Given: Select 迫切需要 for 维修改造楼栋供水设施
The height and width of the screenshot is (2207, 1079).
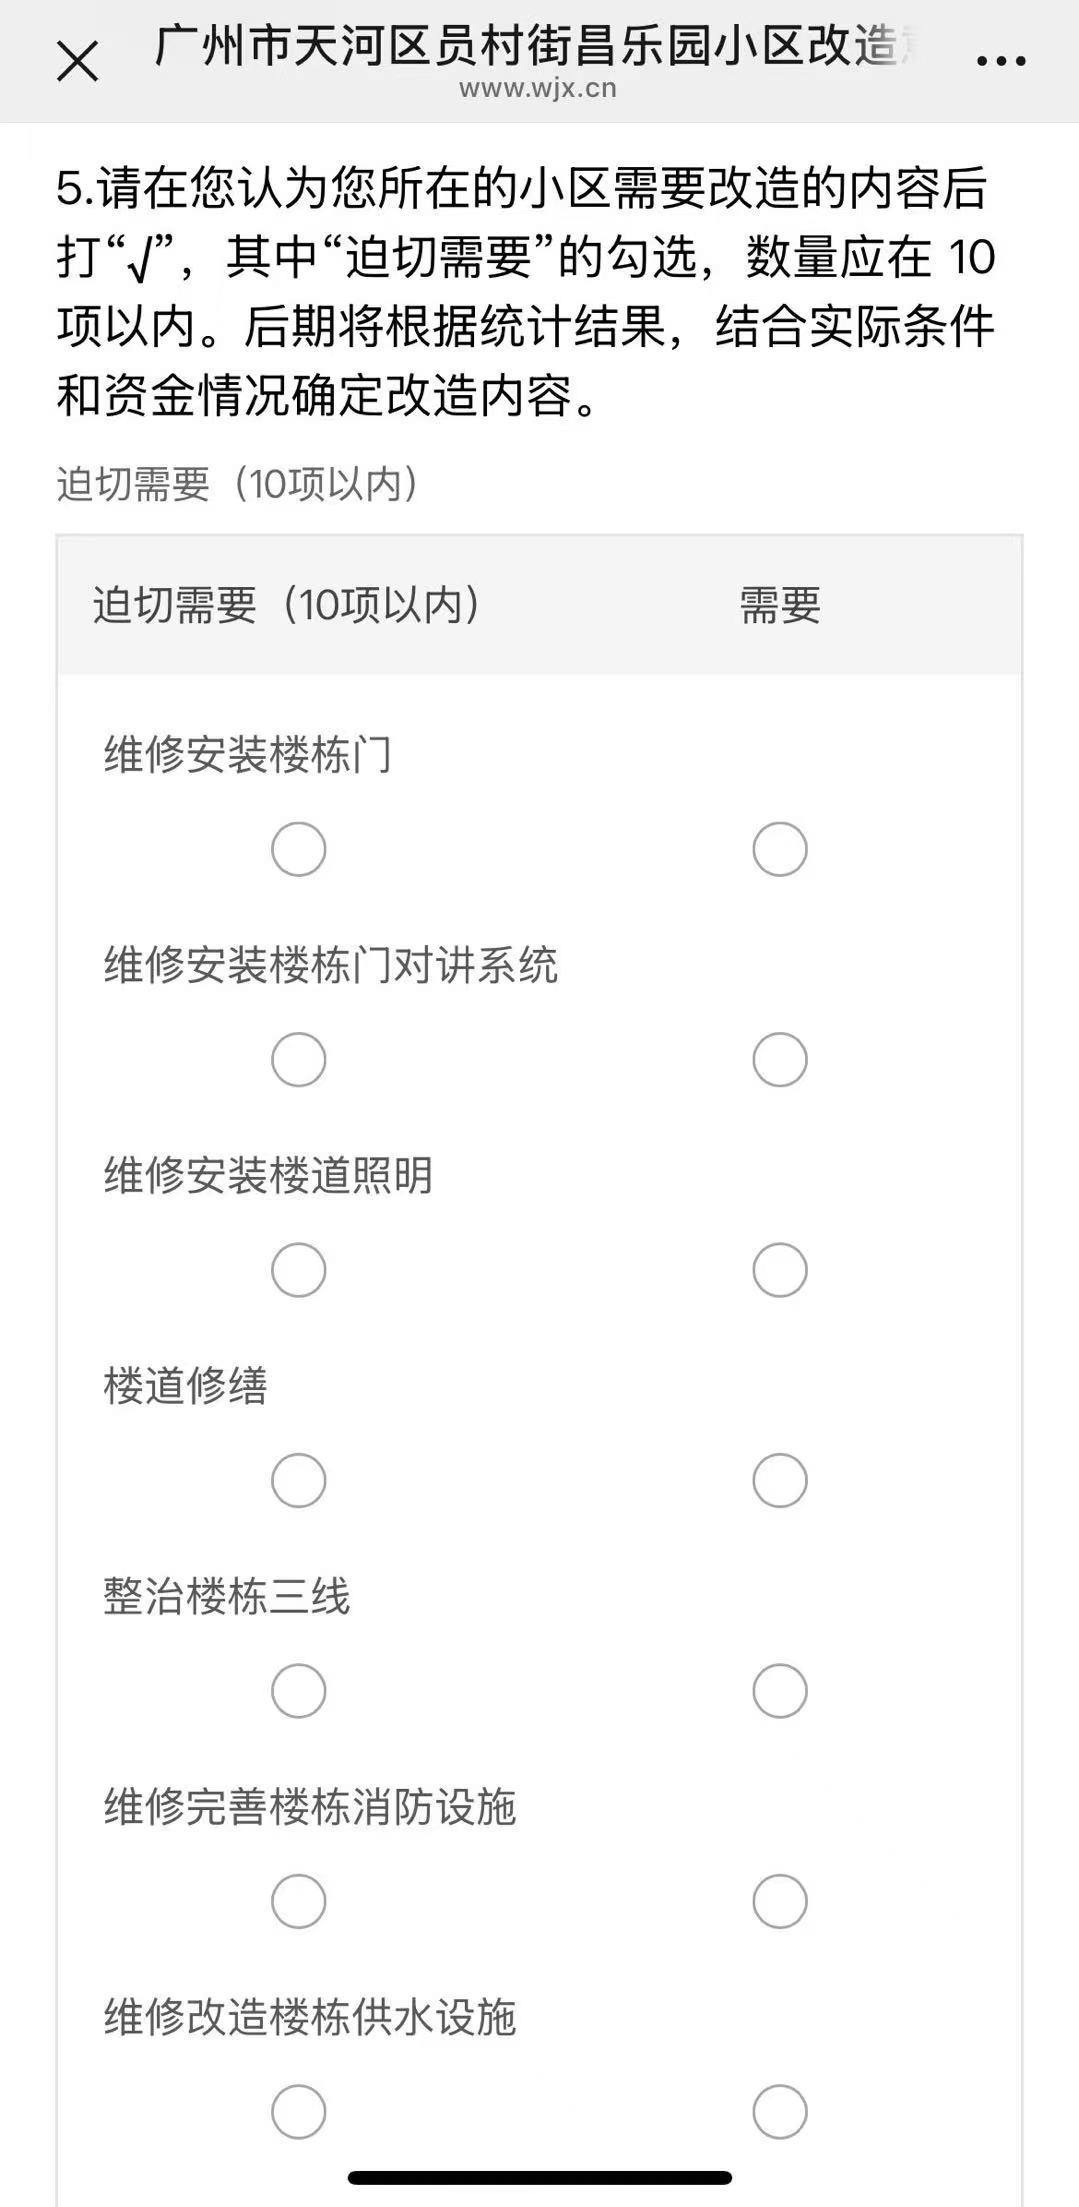Looking at the screenshot, I should coord(299,2112).
